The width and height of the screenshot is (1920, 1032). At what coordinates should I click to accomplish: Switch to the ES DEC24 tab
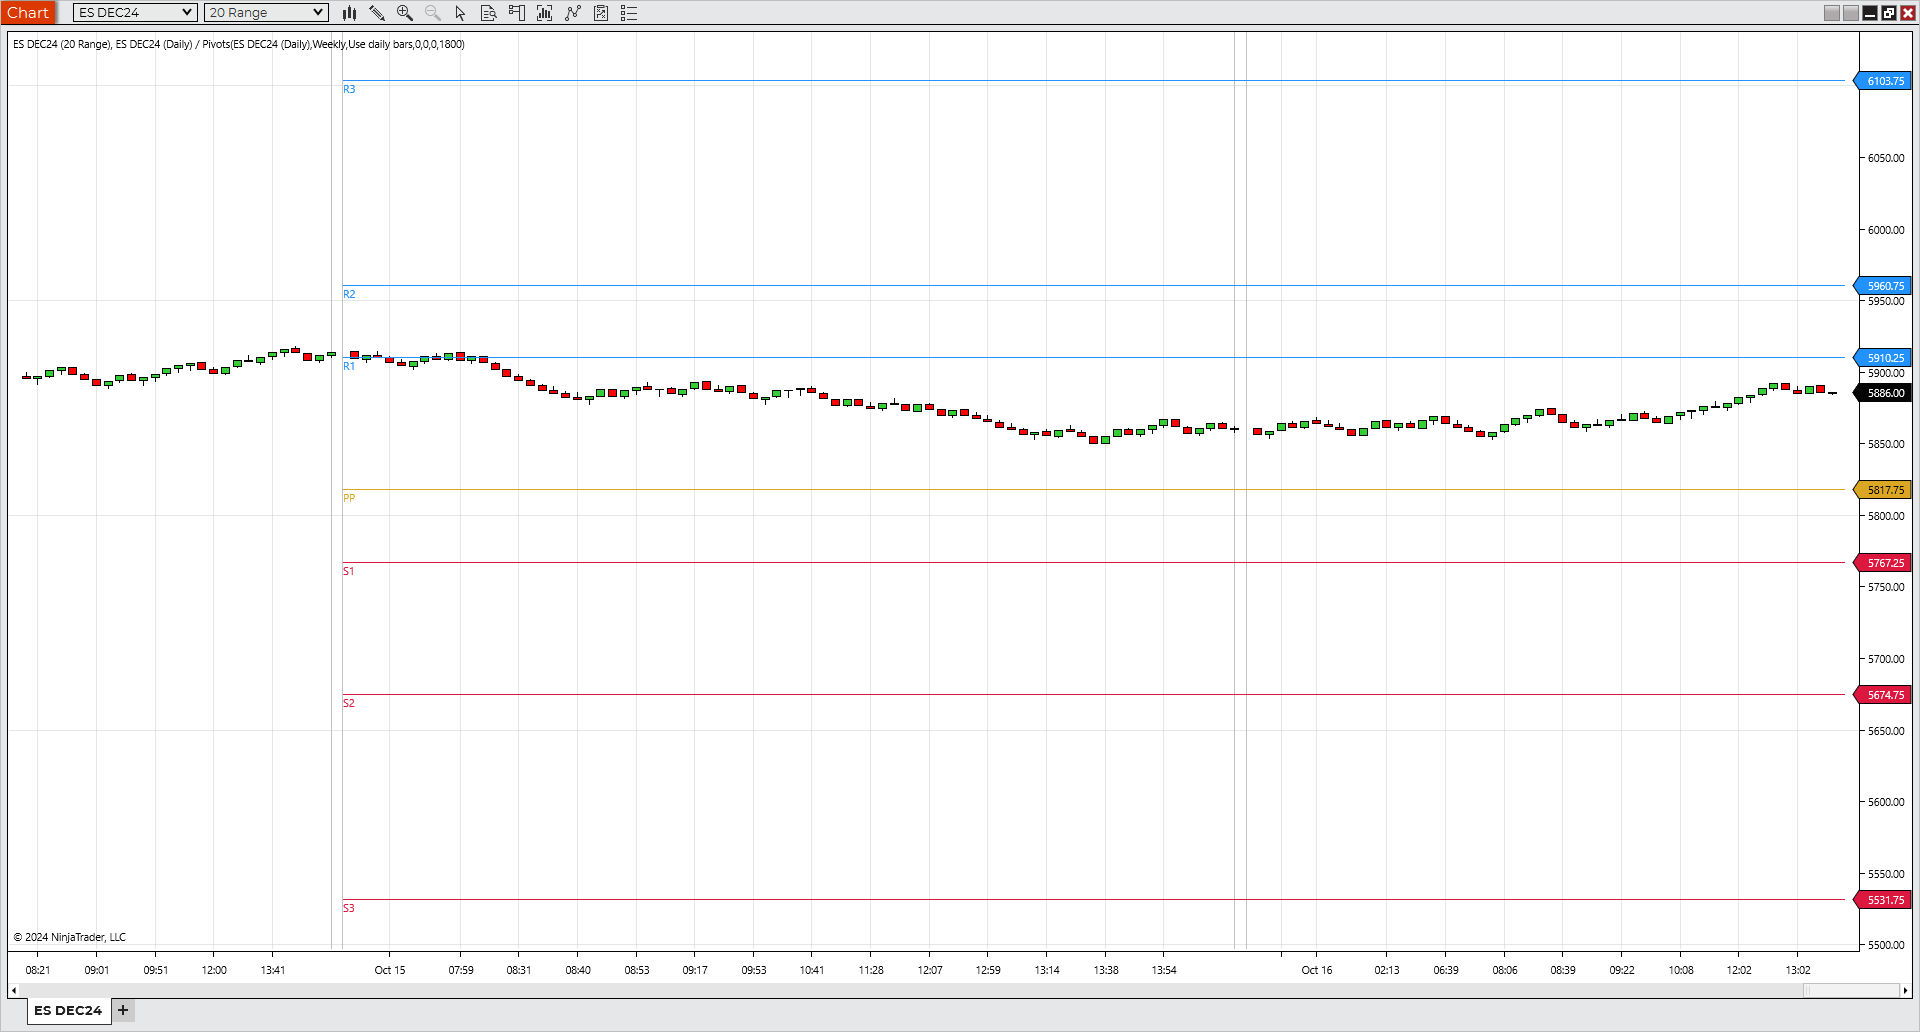(x=68, y=1010)
